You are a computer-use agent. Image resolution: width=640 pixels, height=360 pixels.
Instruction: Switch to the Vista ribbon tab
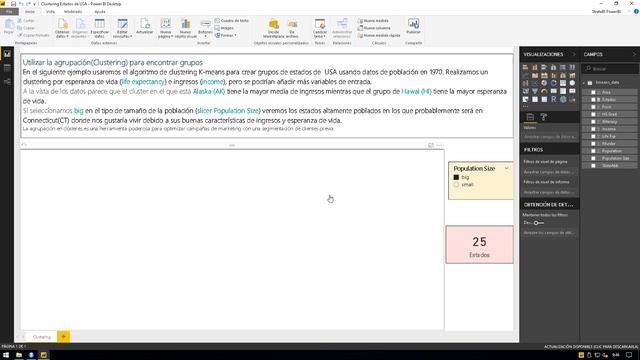(50, 11)
